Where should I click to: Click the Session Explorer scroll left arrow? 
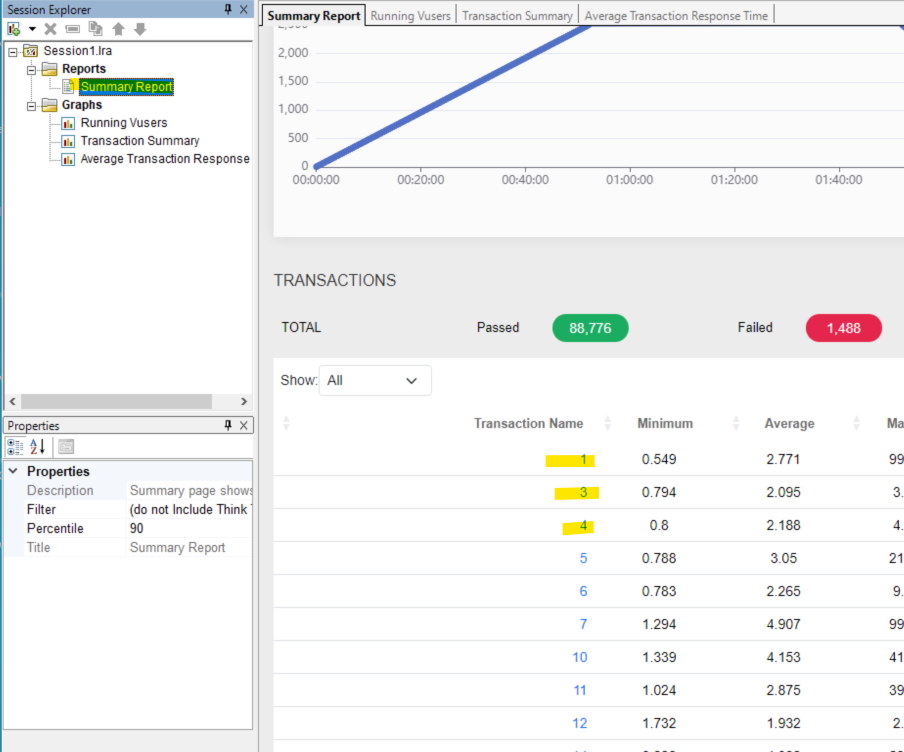(13, 401)
